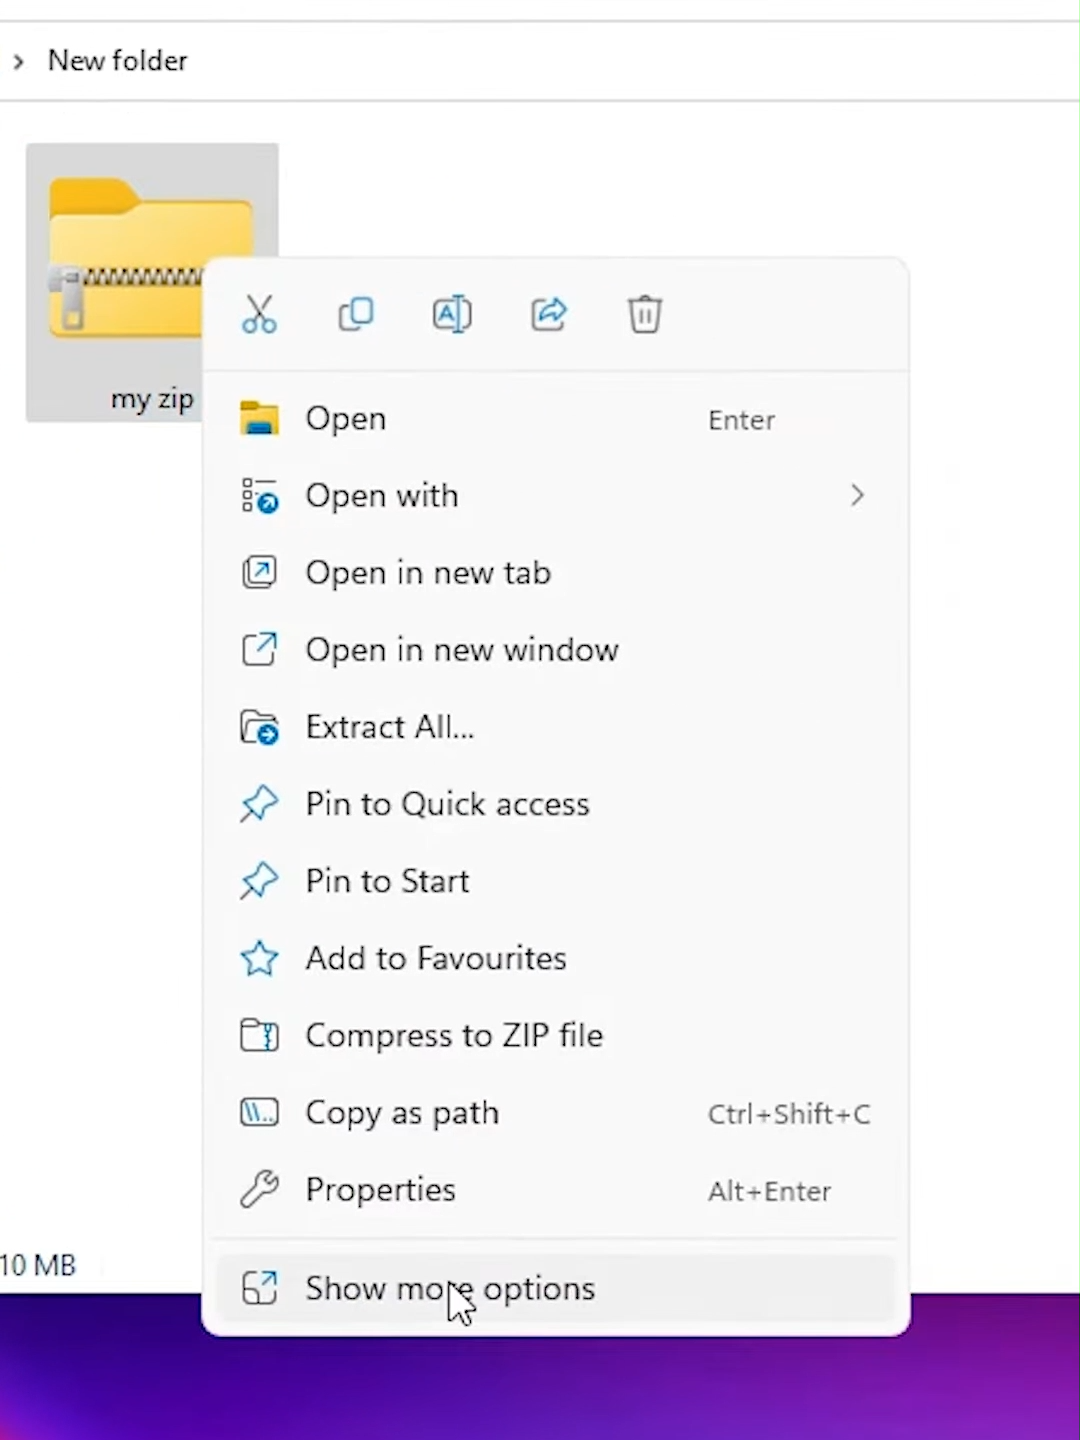Viewport: 1080px width, 1440px height.
Task: Click the Delete trash bin icon
Action: [645, 315]
